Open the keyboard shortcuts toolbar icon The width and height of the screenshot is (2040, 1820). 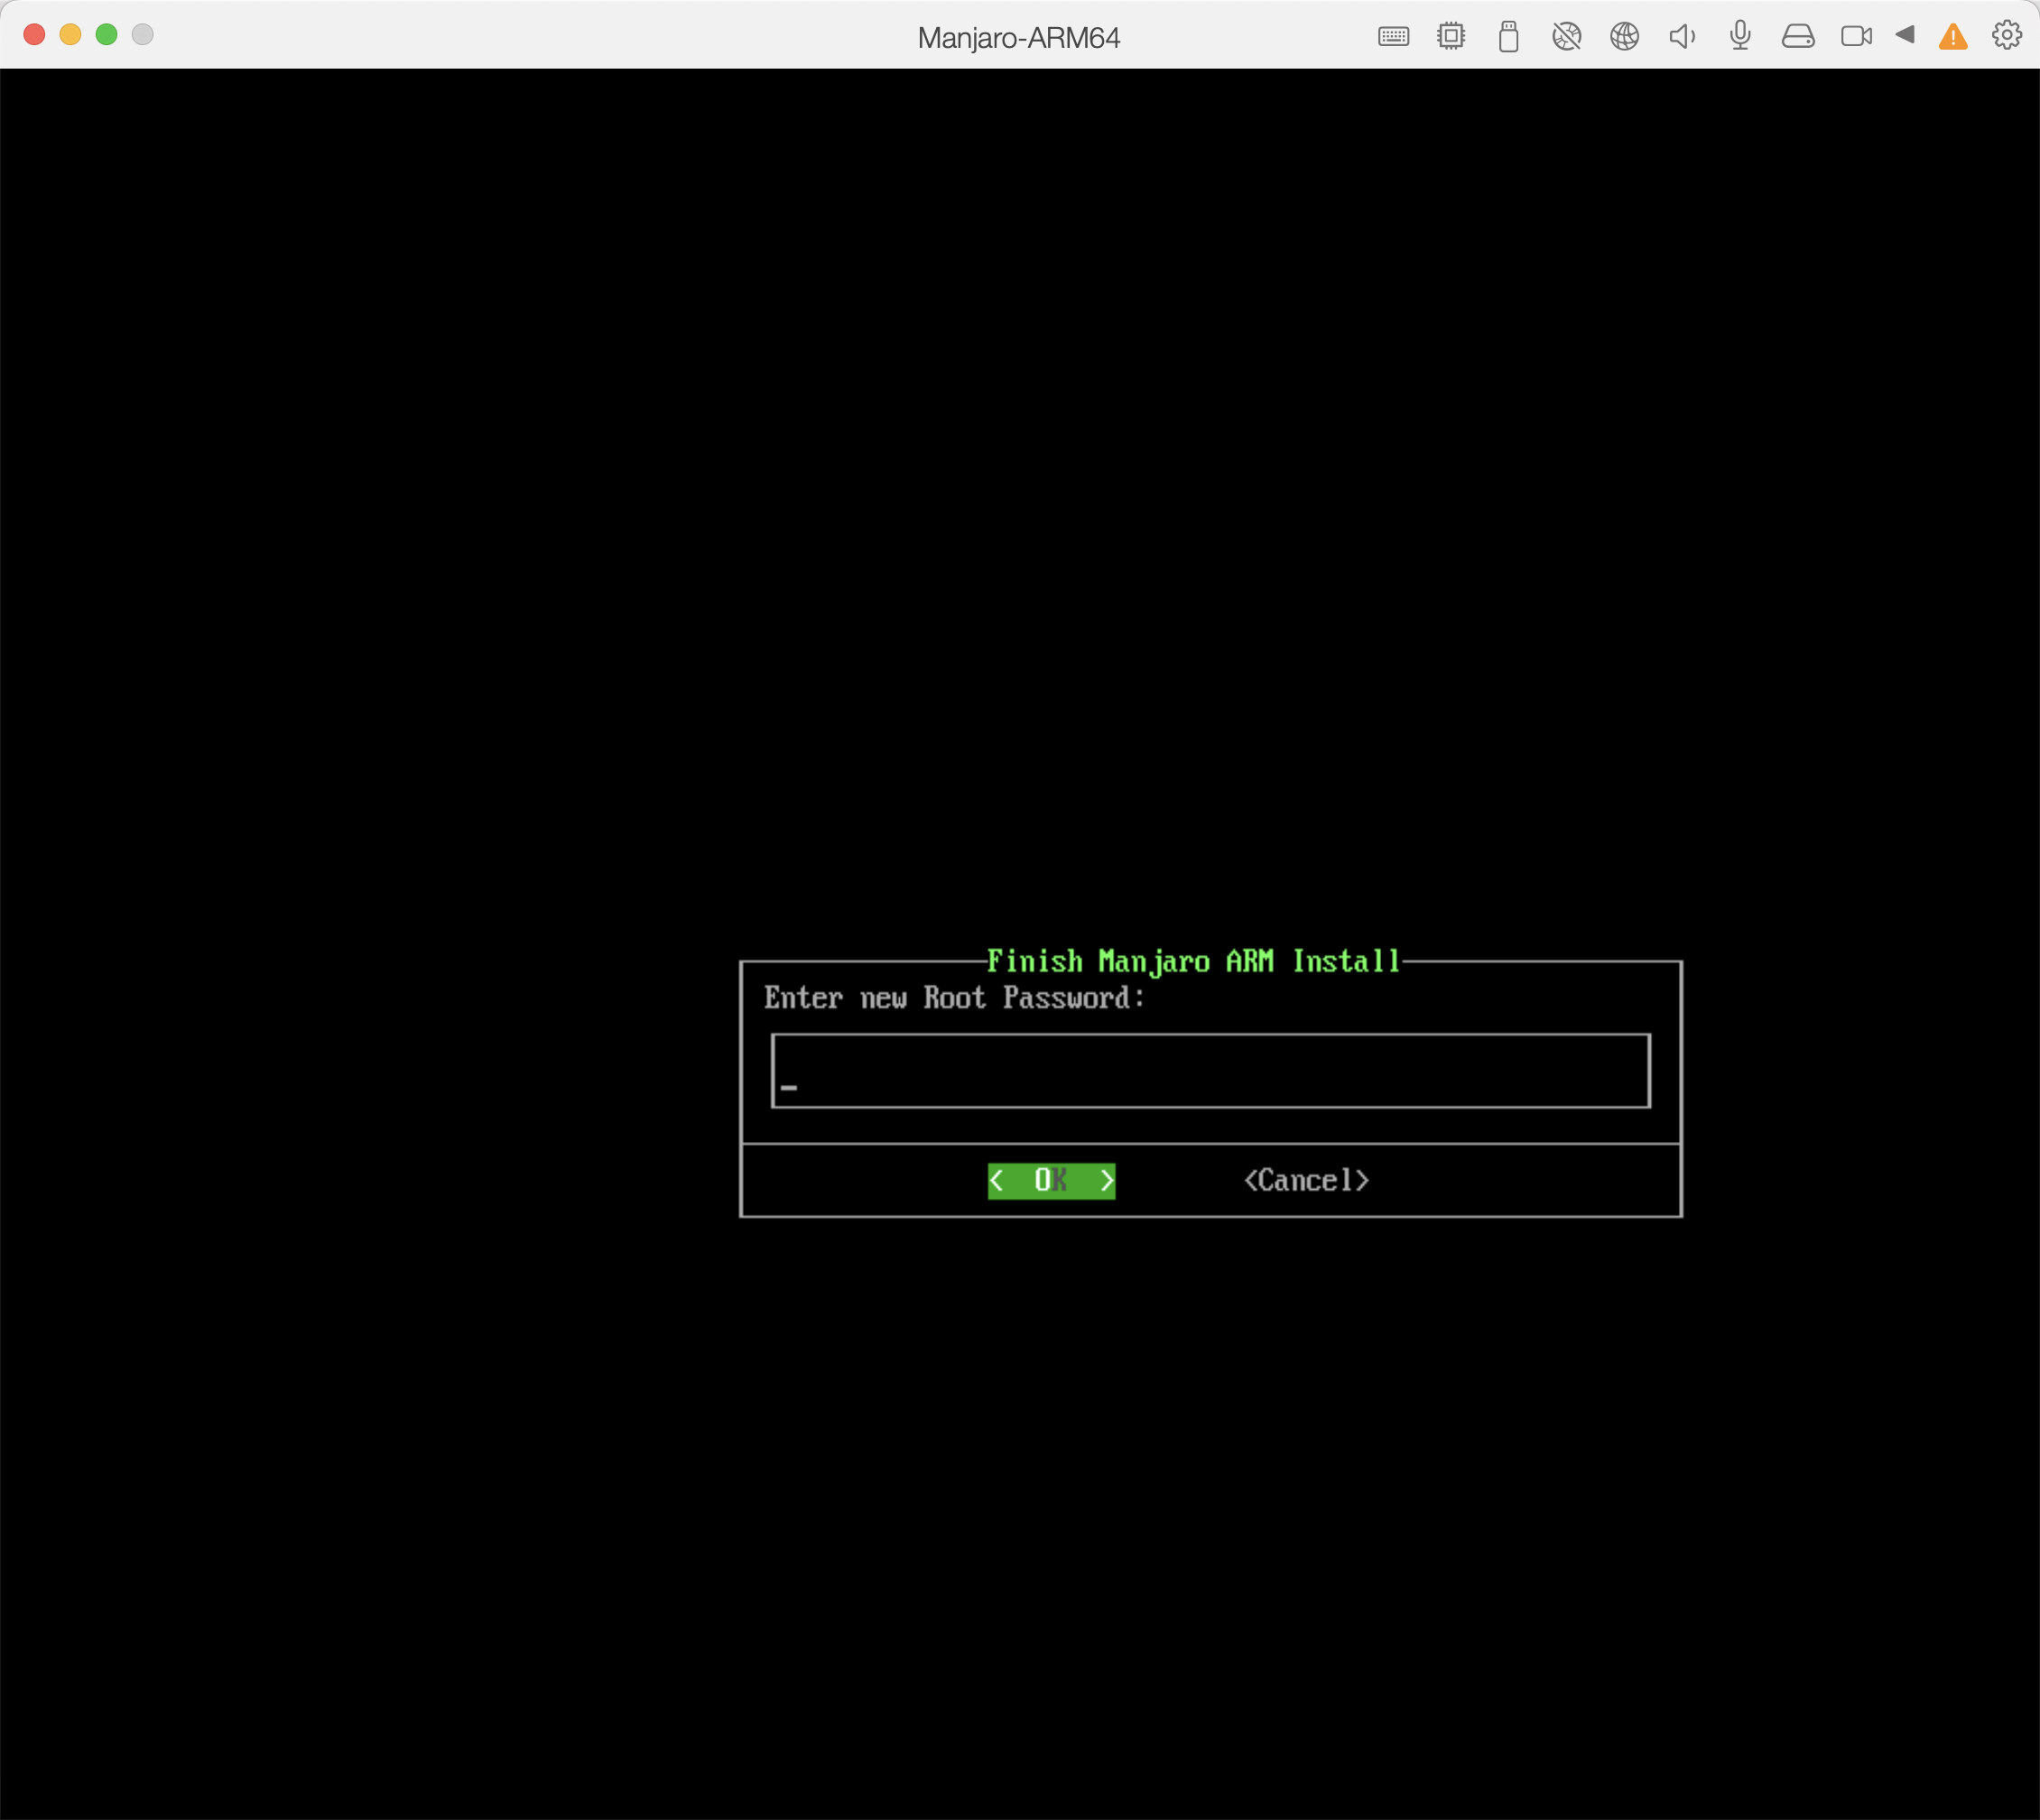[x=1393, y=37]
